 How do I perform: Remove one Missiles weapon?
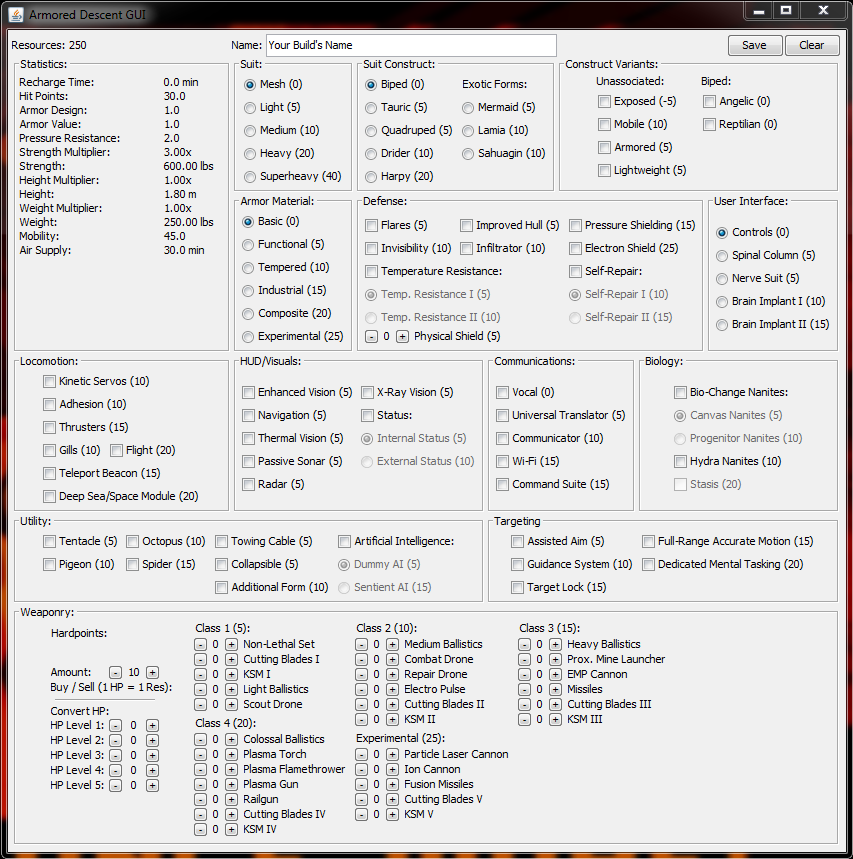point(524,689)
